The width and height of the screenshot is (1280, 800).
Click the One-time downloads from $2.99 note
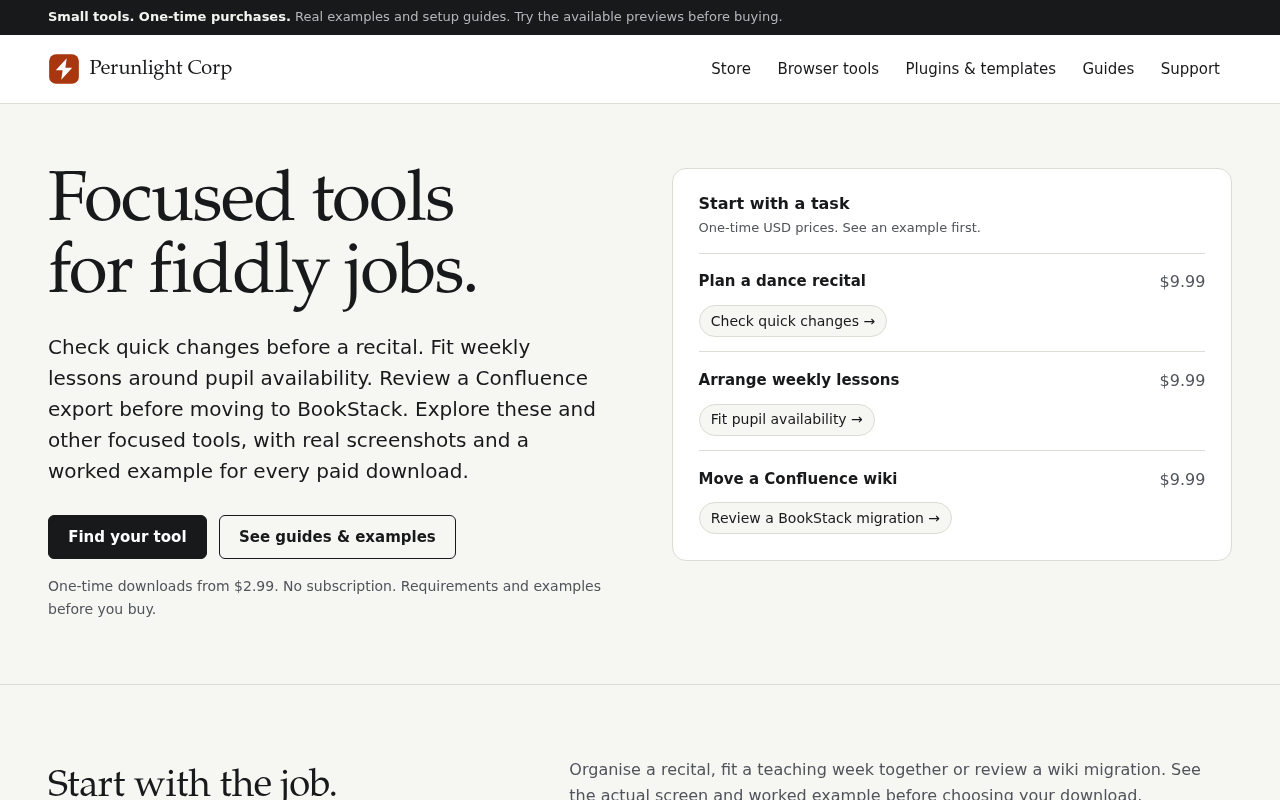point(325,597)
